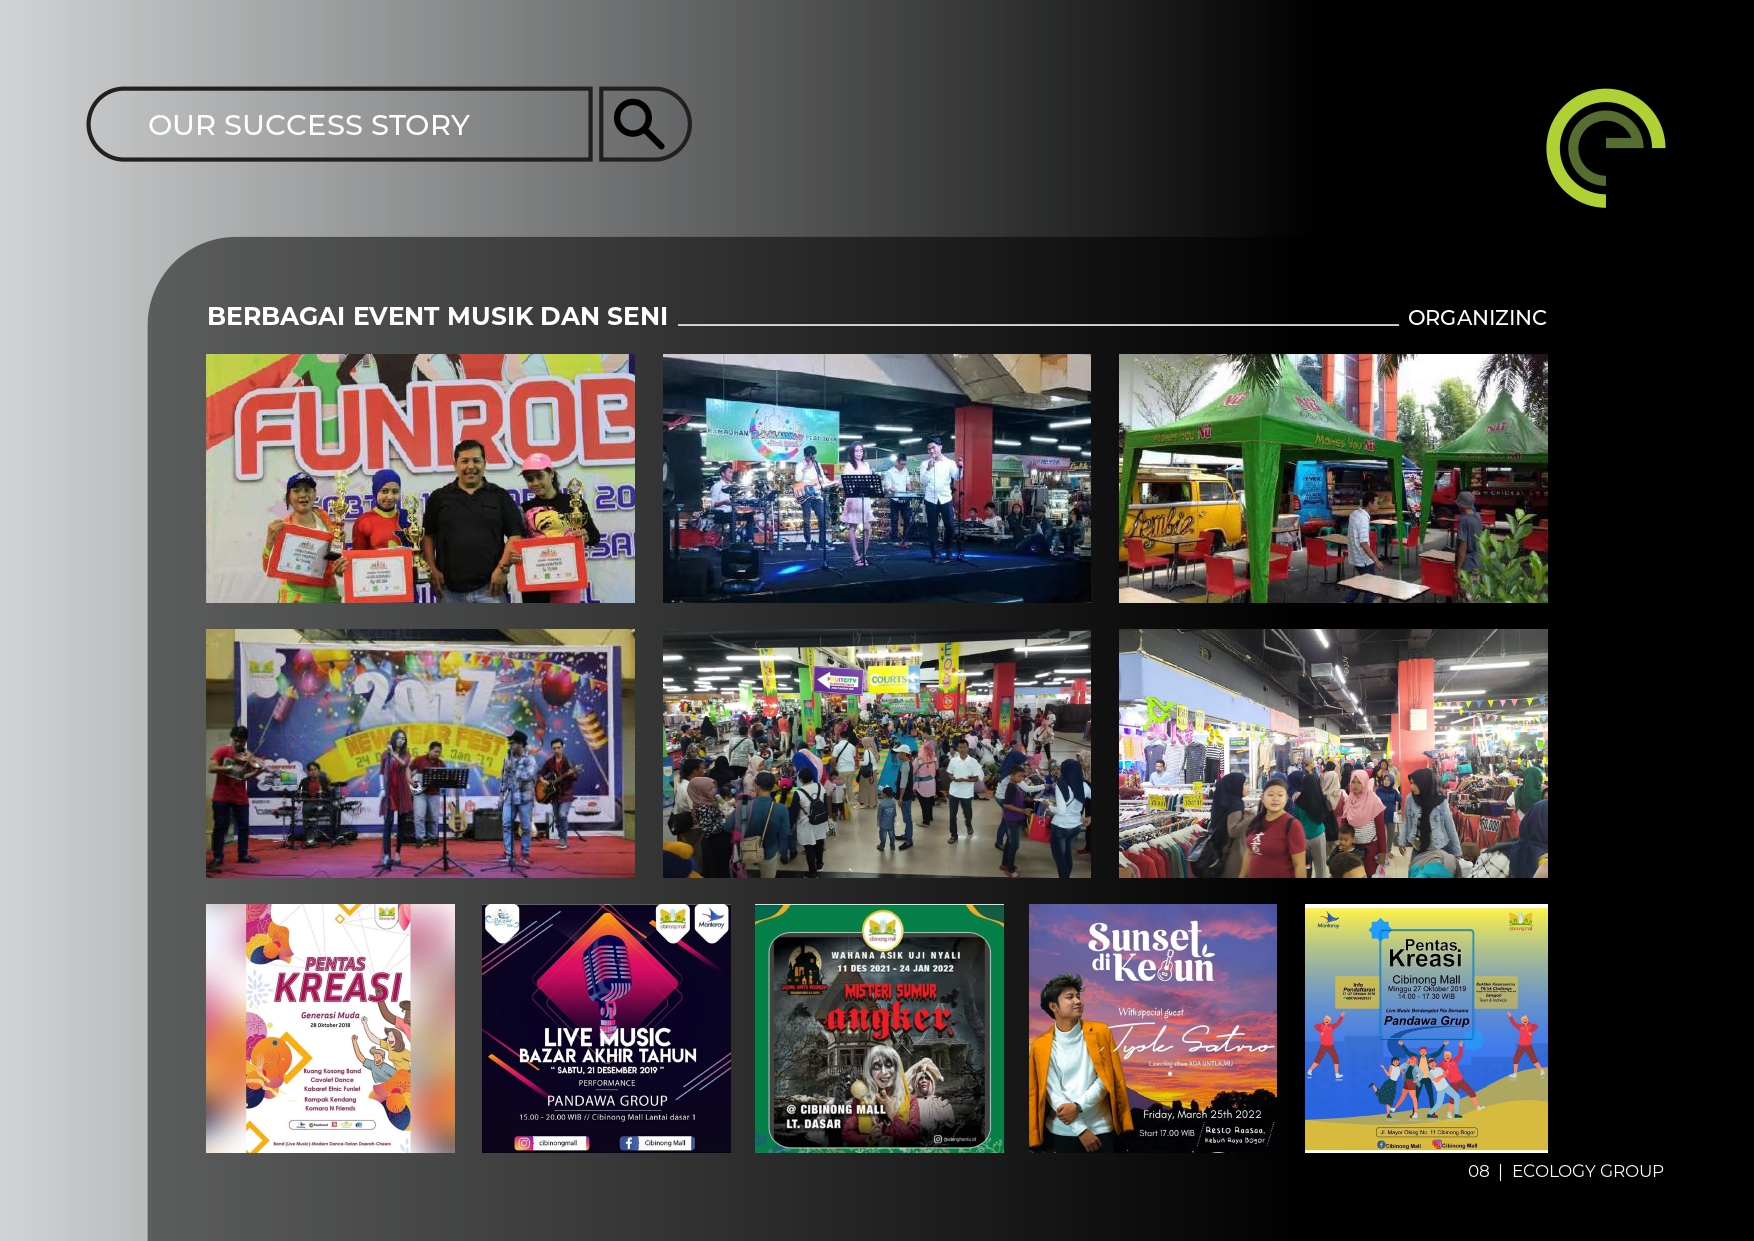Select the blue Pentas Kreasi Cibinong Mall poster

pyautogui.click(x=1426, y=1028)
